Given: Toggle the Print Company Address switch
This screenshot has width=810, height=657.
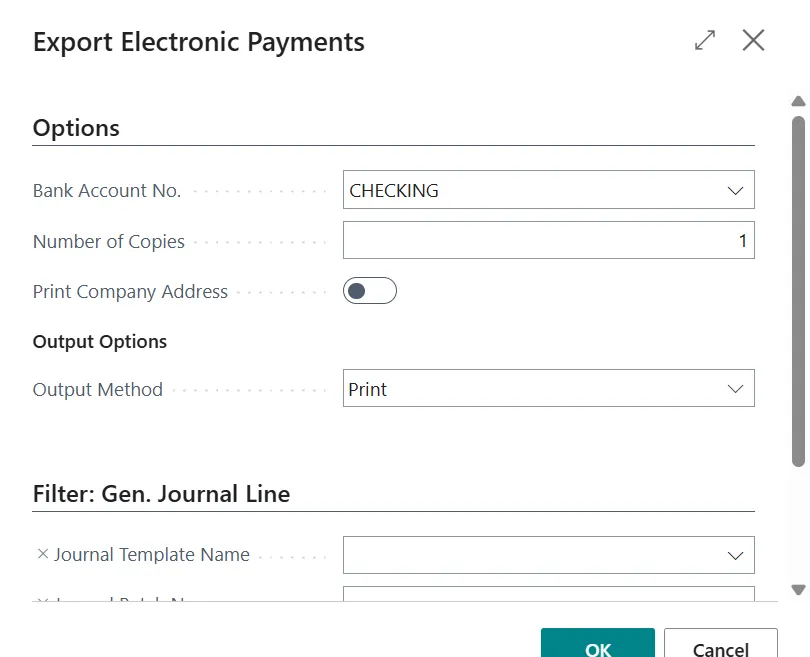Looking at the screenshot, I should click(370, 291).
